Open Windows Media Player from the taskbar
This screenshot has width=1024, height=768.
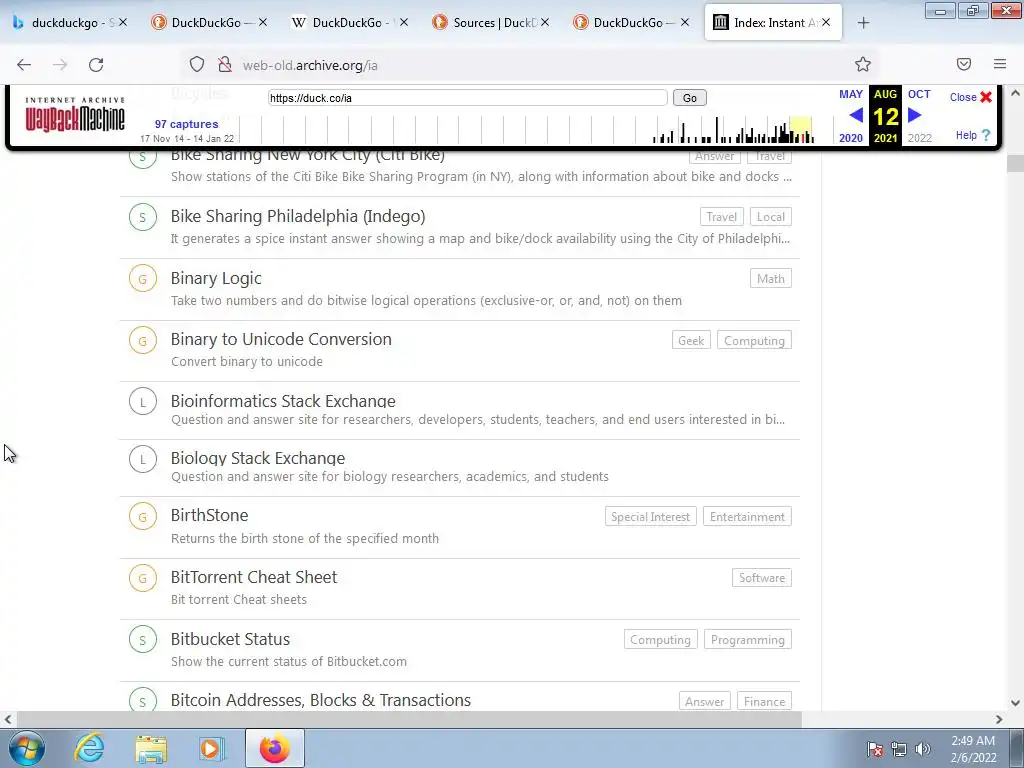pyautogui.click(x=211, y=748)
